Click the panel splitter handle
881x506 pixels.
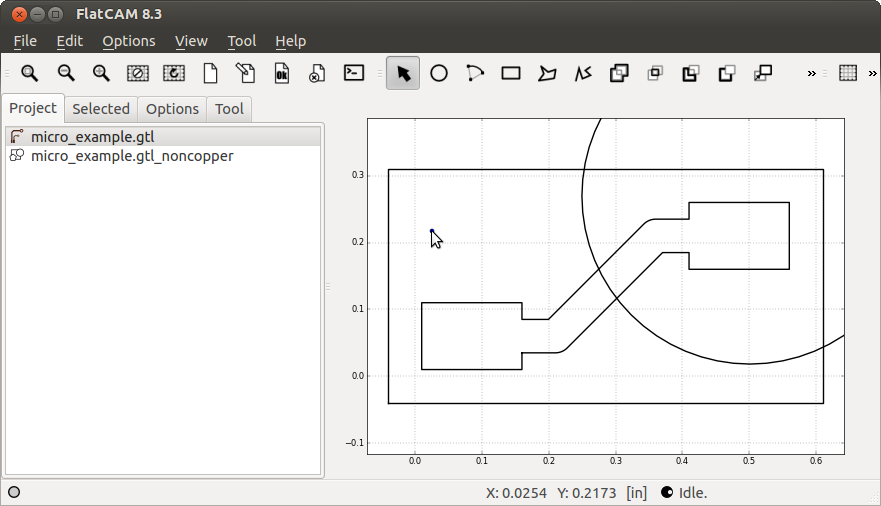point(327,287)
